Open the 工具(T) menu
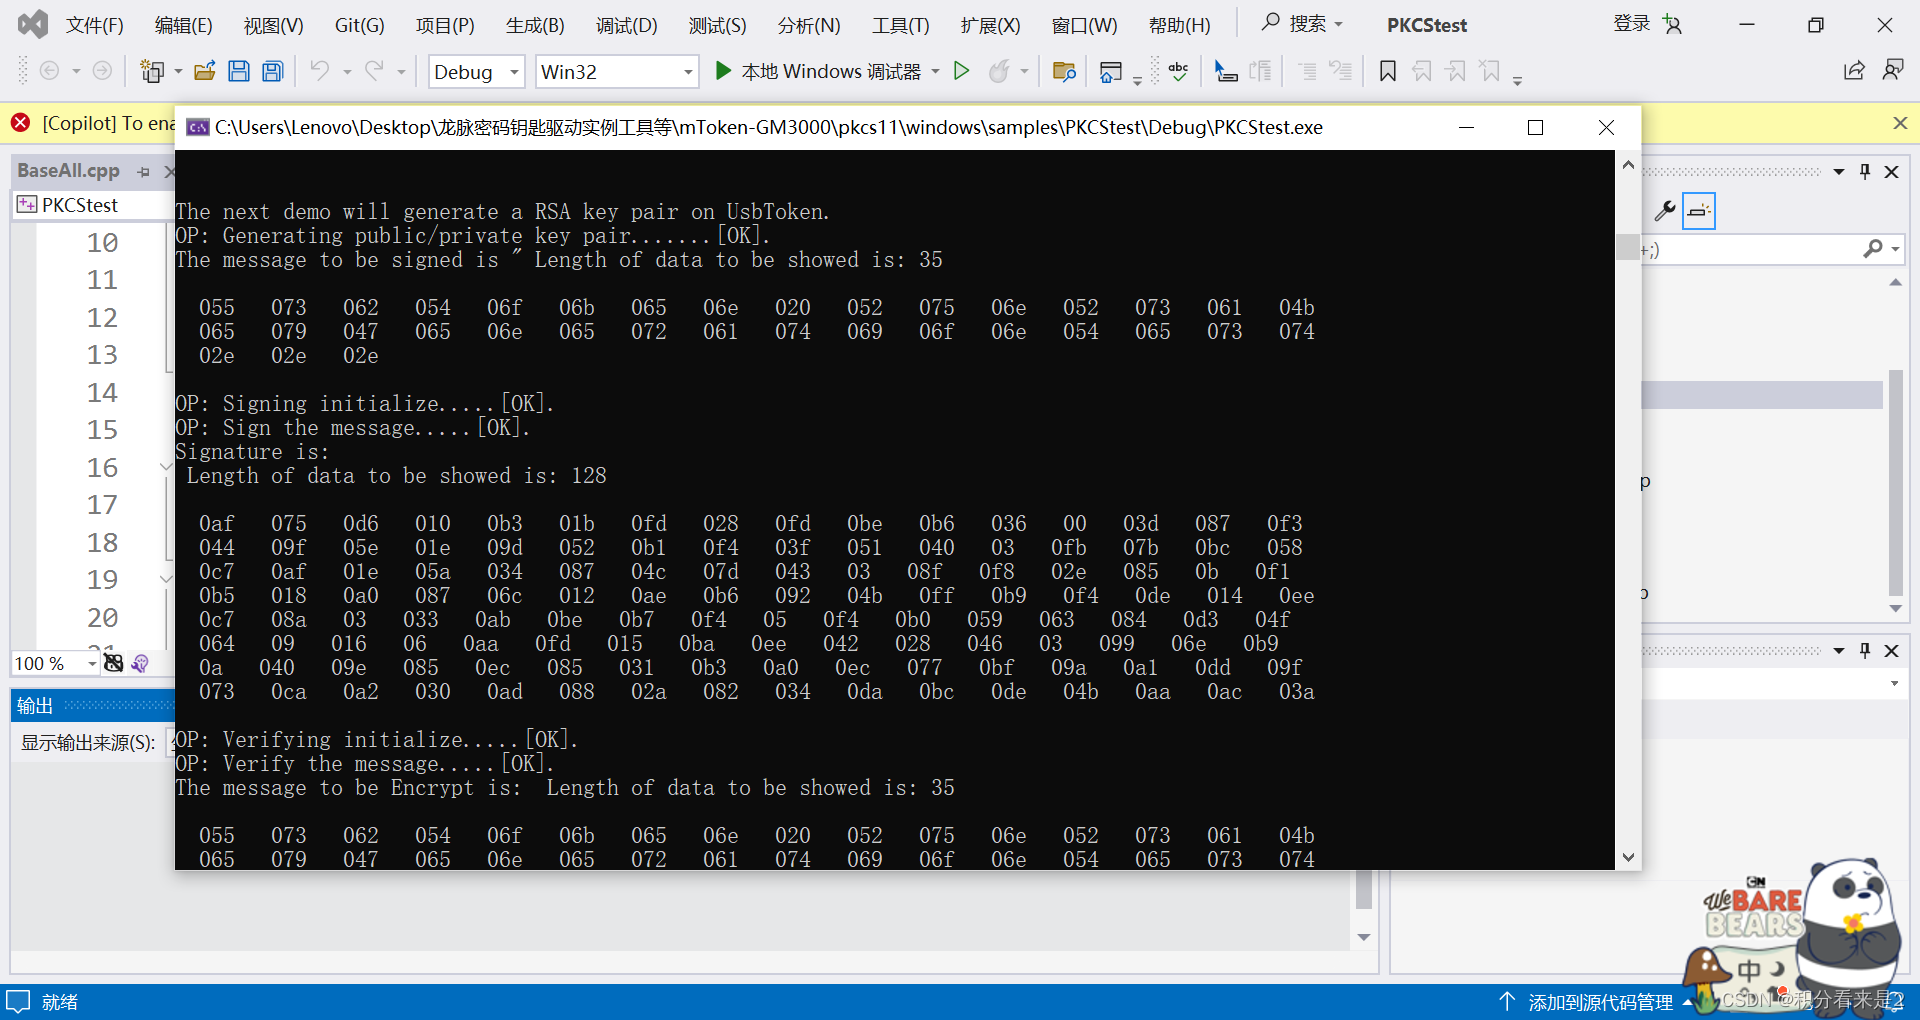This screenshot has height=1020, width=1920. coord(901,25)
